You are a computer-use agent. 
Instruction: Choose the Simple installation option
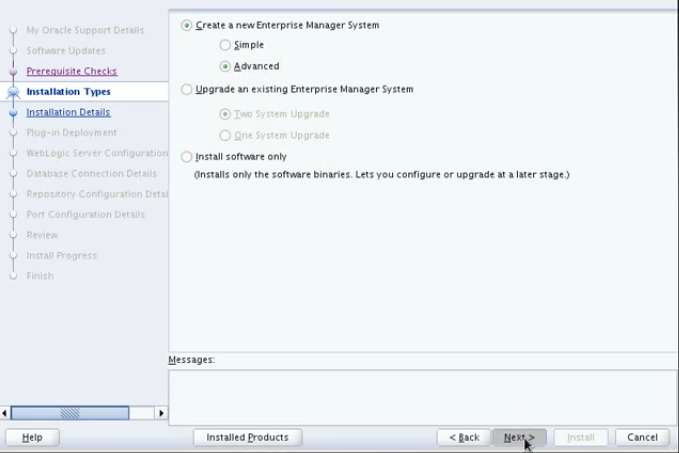225,45
